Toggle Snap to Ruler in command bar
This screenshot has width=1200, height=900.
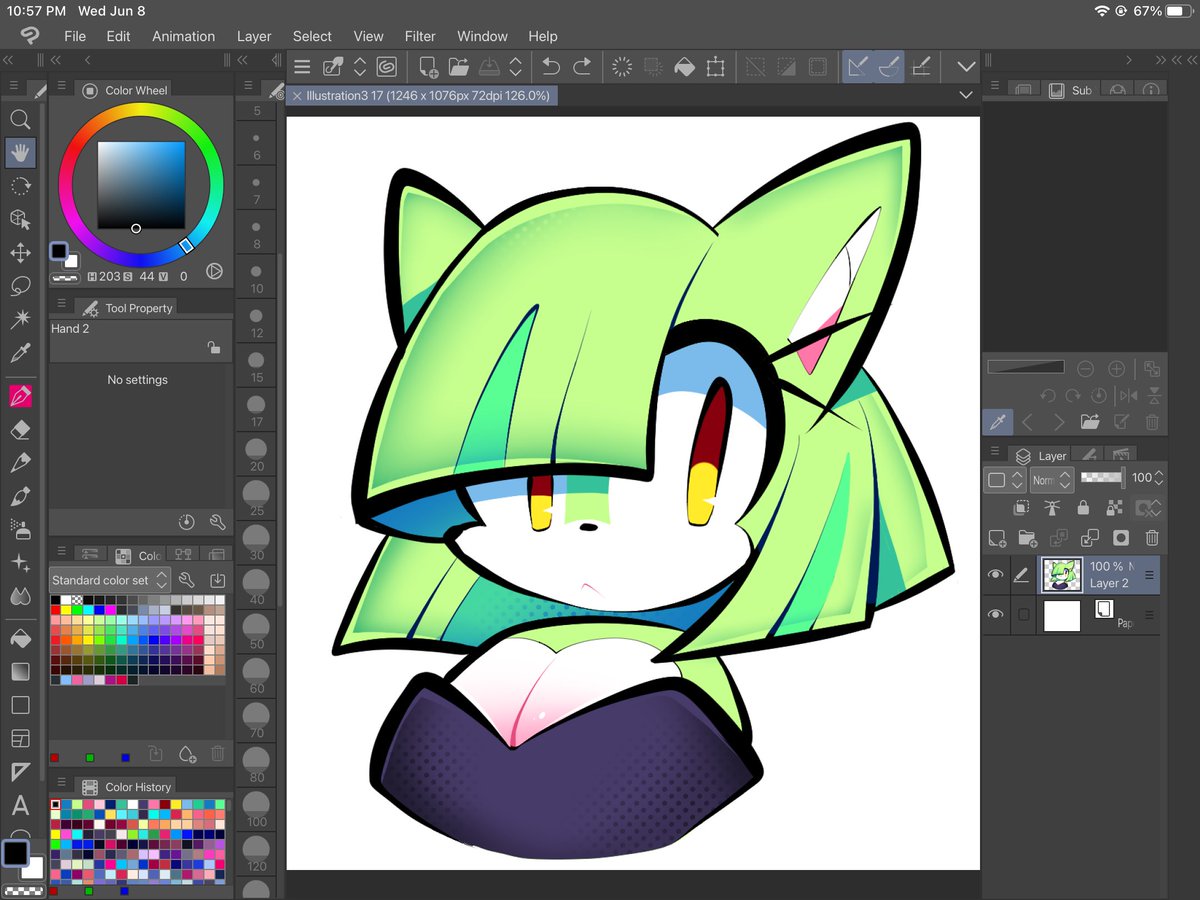click(857, 67)
